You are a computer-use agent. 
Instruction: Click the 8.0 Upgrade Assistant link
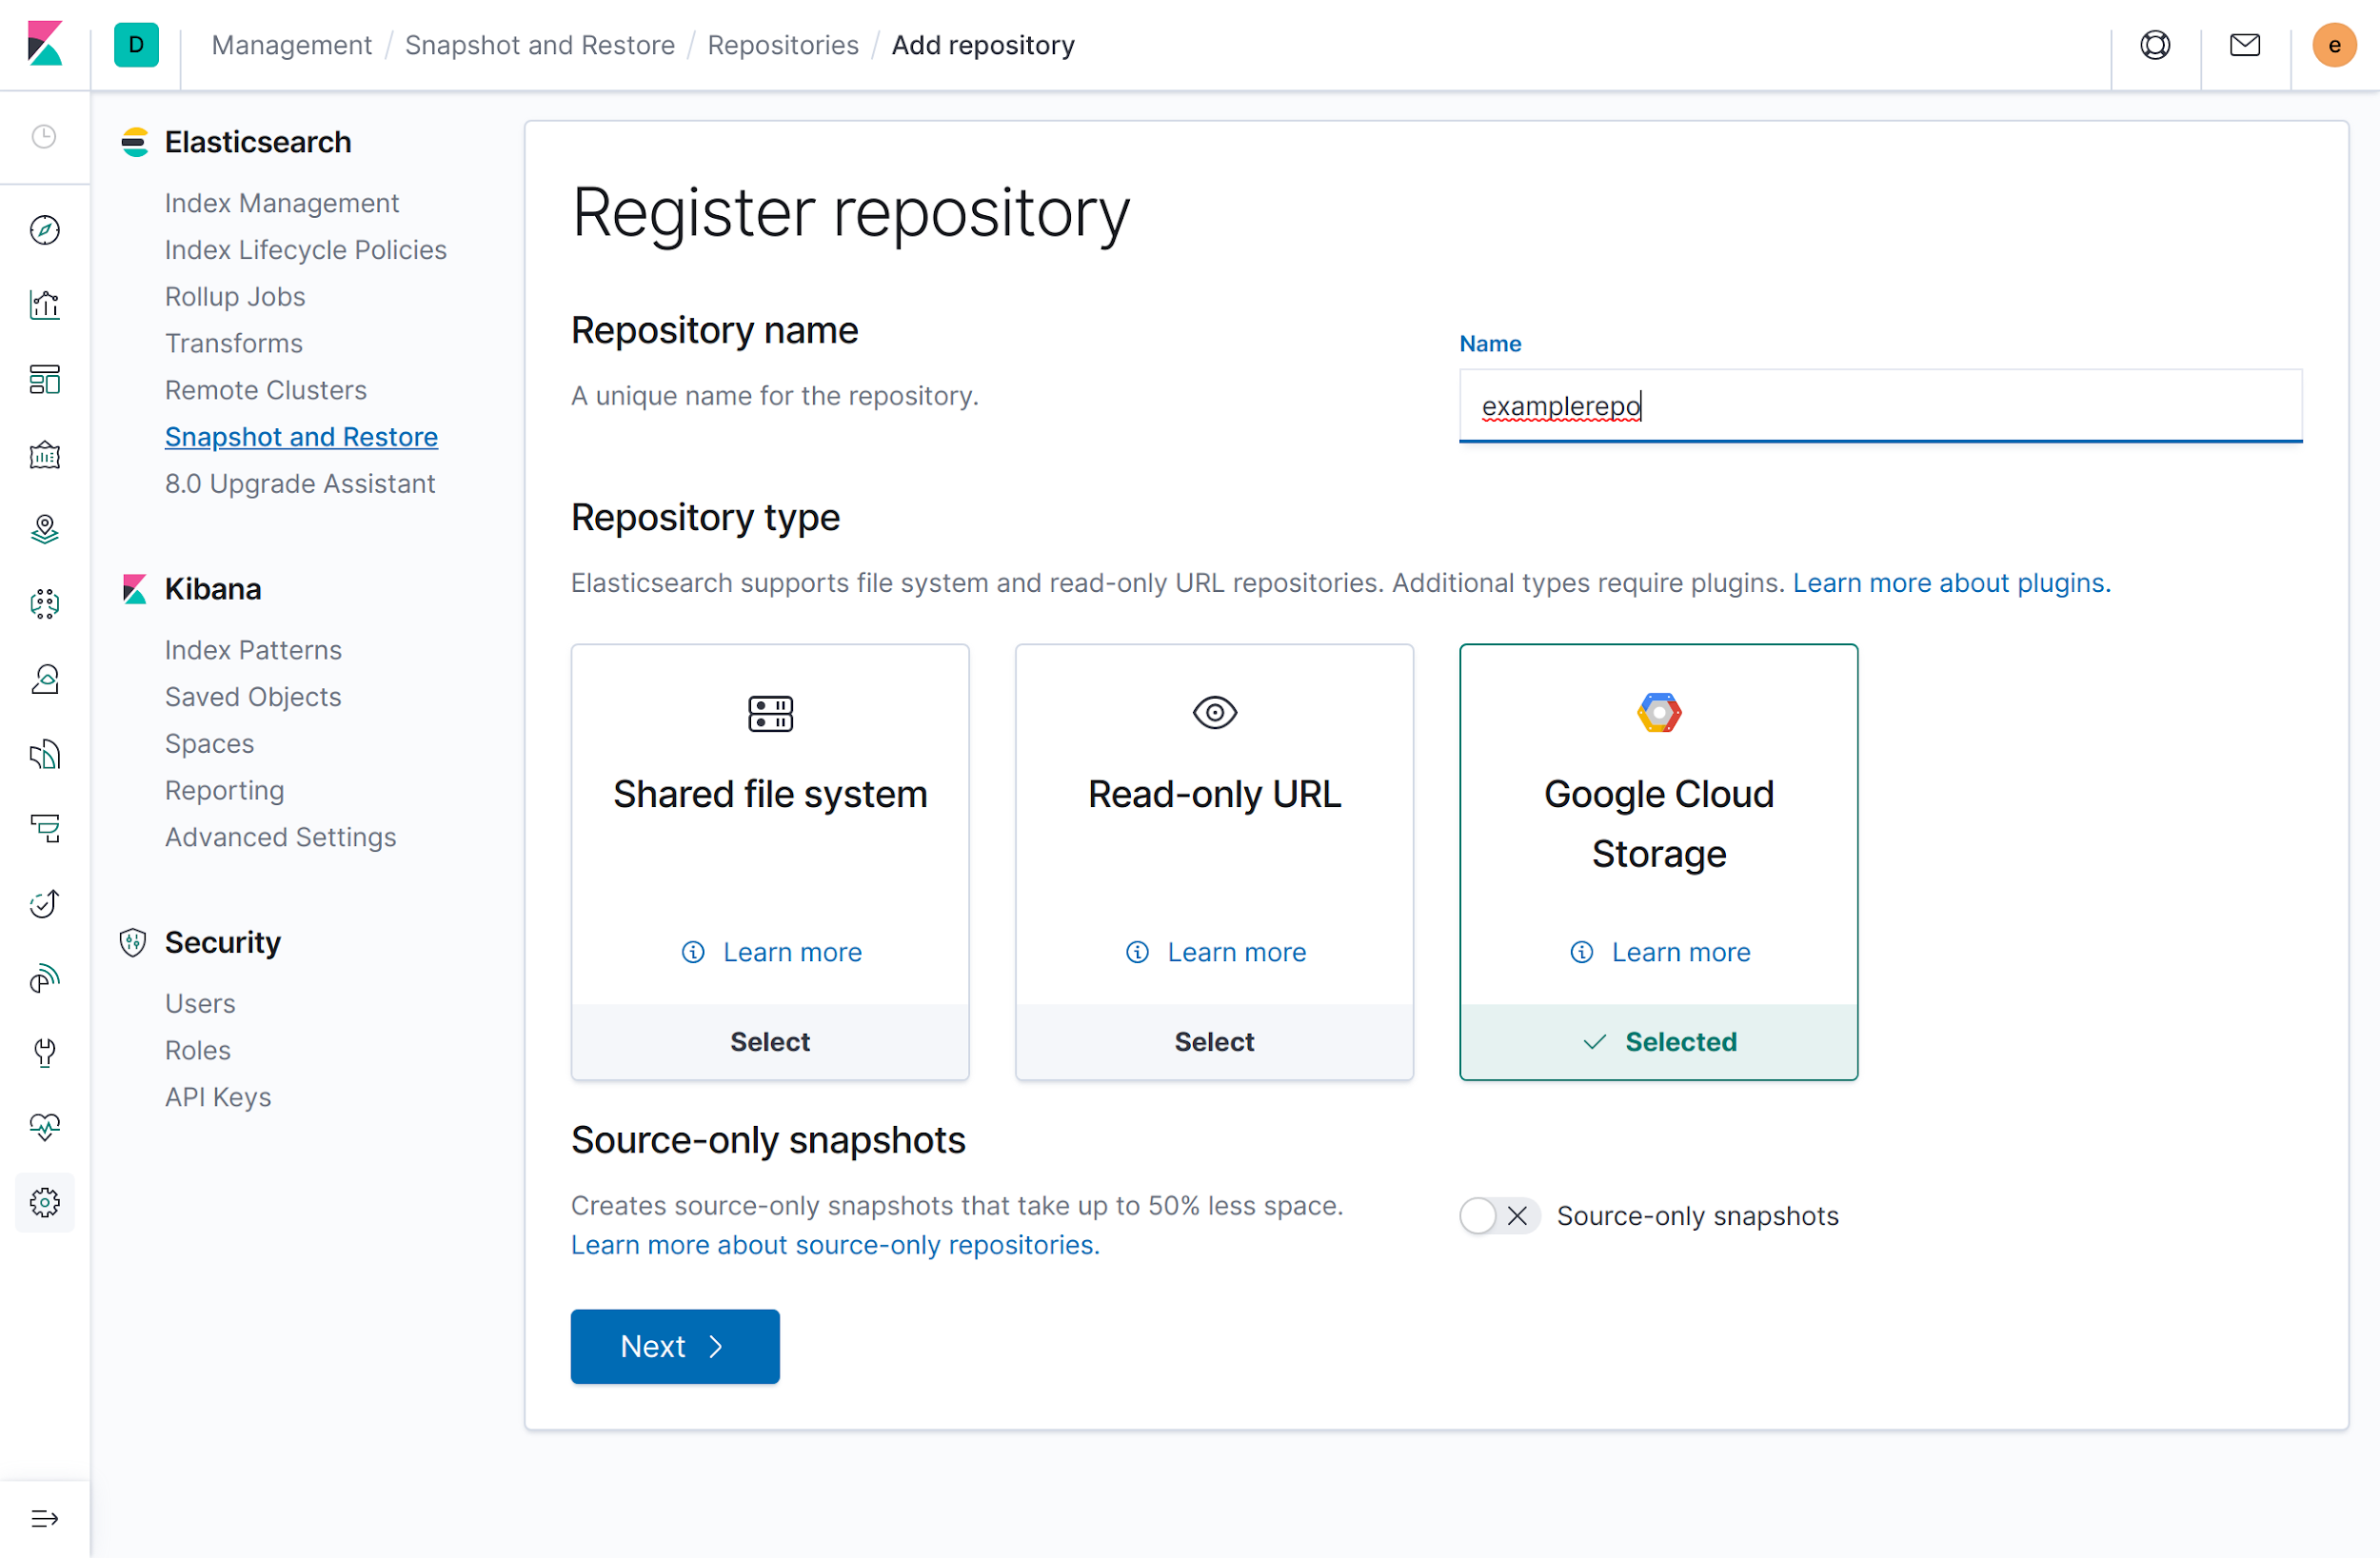tap(299, 483)
